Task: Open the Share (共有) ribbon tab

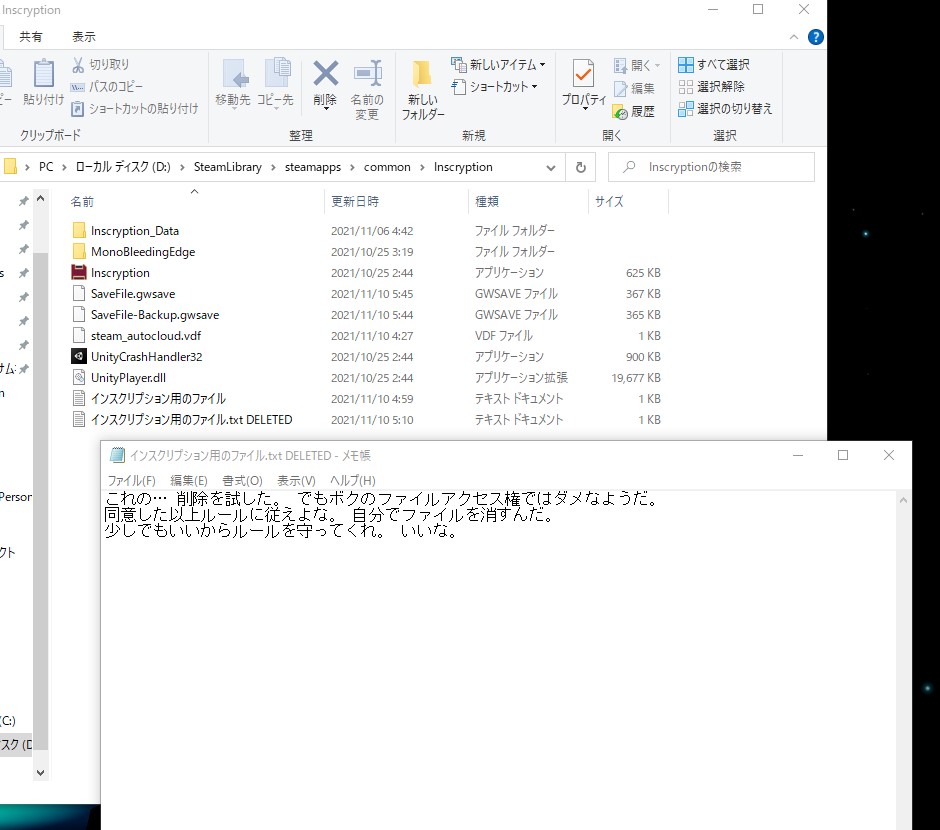Action: click(31, 37)
